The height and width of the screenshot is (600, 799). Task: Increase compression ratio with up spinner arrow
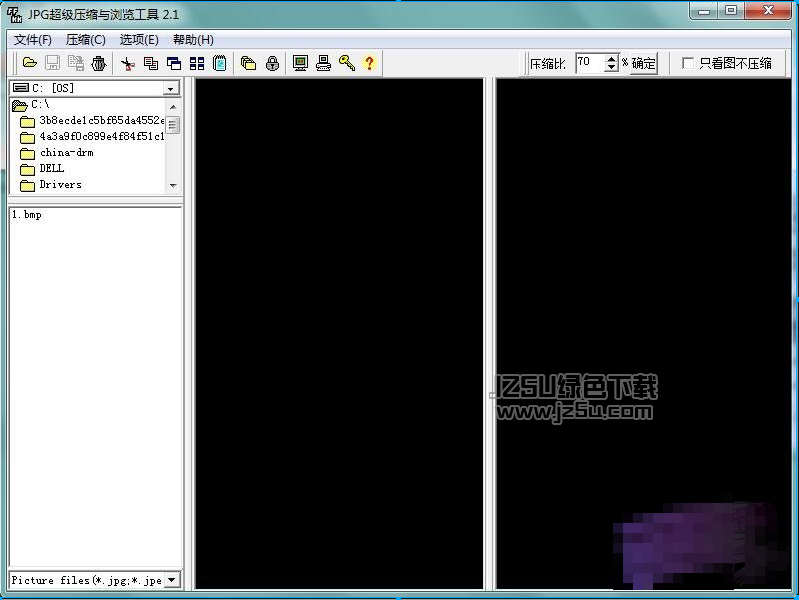pyautogui.click(x=611, y=59)
